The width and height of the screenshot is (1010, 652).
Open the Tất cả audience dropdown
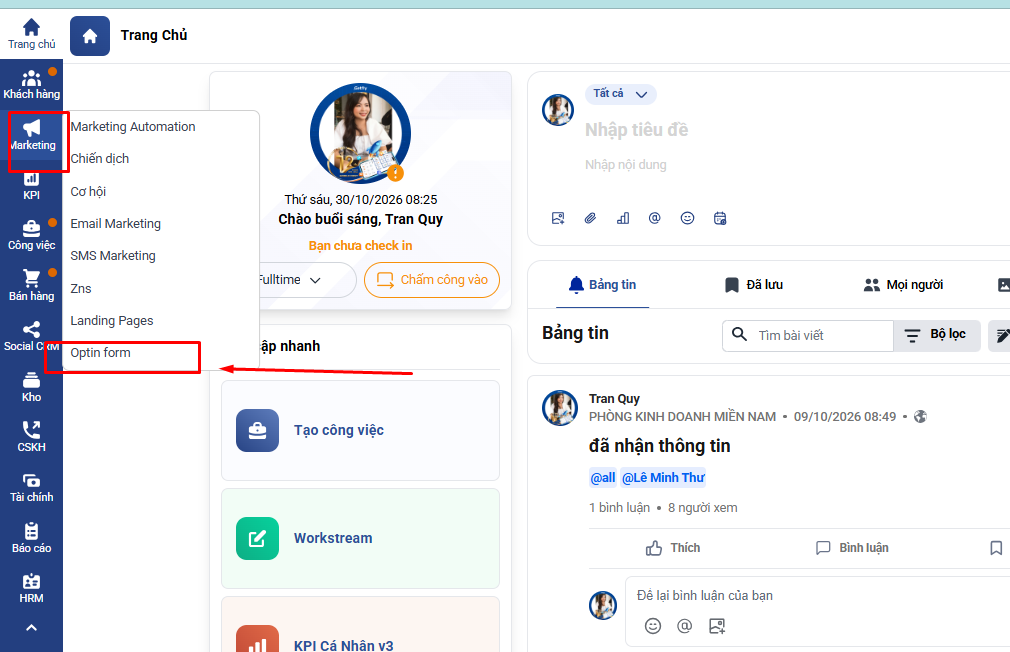click(620, 94)
